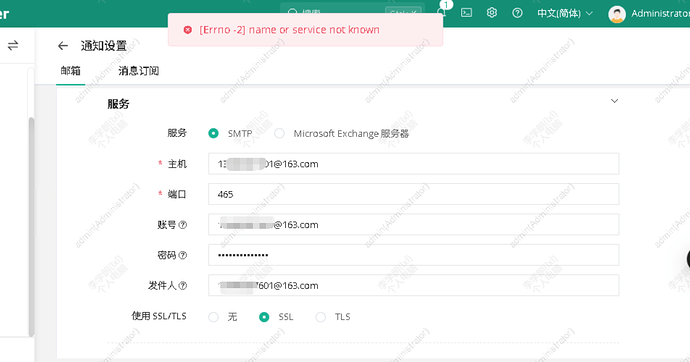Switch to the 邮箱 tab
Image resolution: width=690 pixels, height=362 pixels.
pos(70,71)
